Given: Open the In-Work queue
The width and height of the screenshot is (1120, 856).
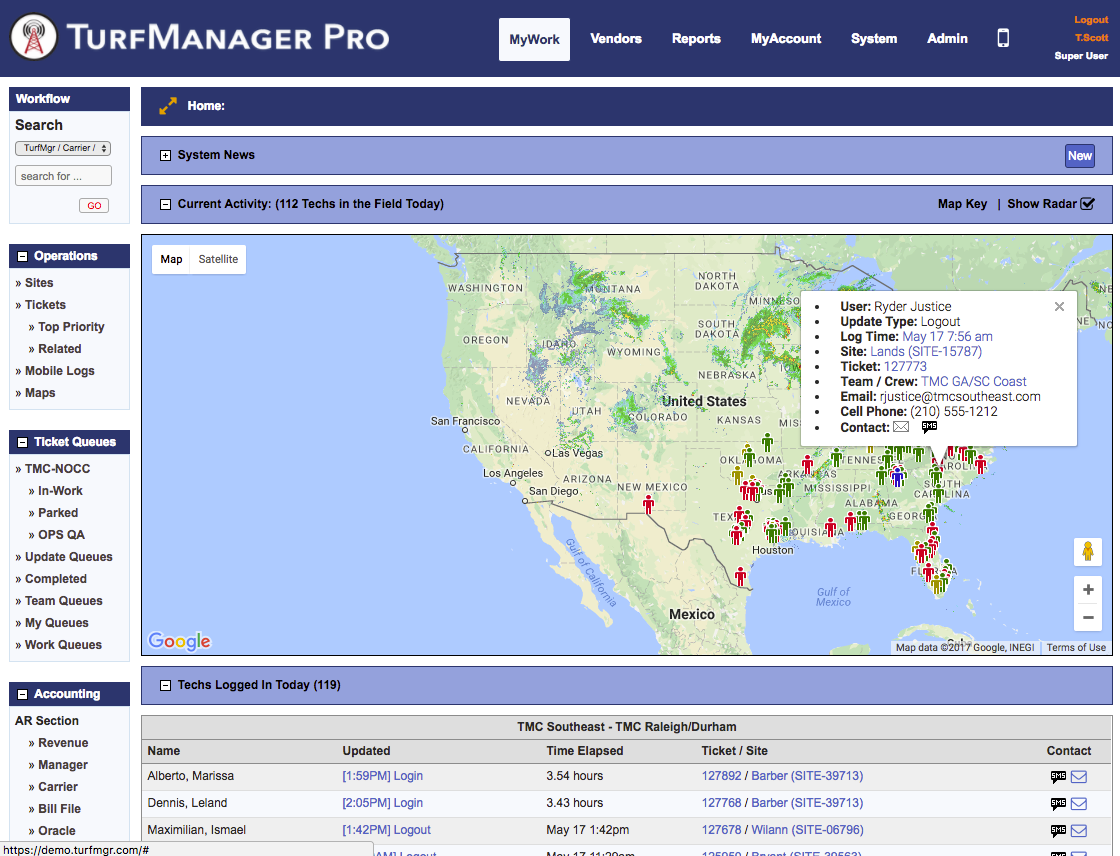Looking at the screenshot, I should click(60, 491).
